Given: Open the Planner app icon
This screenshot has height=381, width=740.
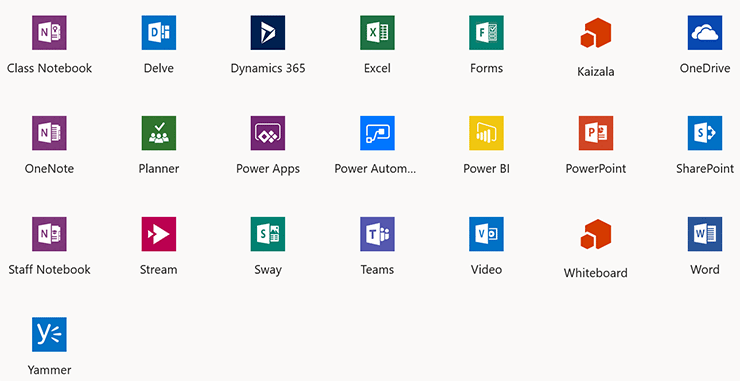Looking at the screenshot, I should point(159,133).
